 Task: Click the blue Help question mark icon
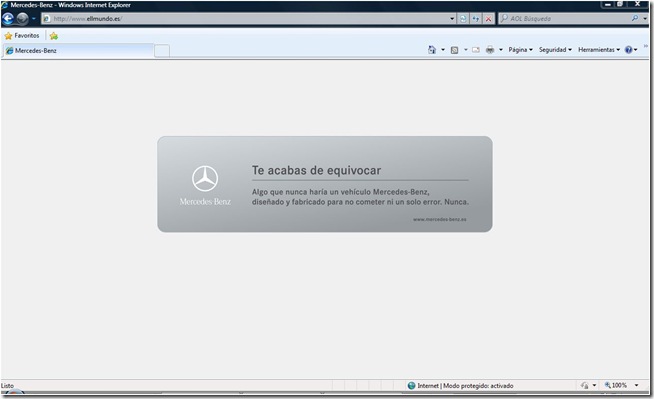pyautogui.click(x=629, y=50)
